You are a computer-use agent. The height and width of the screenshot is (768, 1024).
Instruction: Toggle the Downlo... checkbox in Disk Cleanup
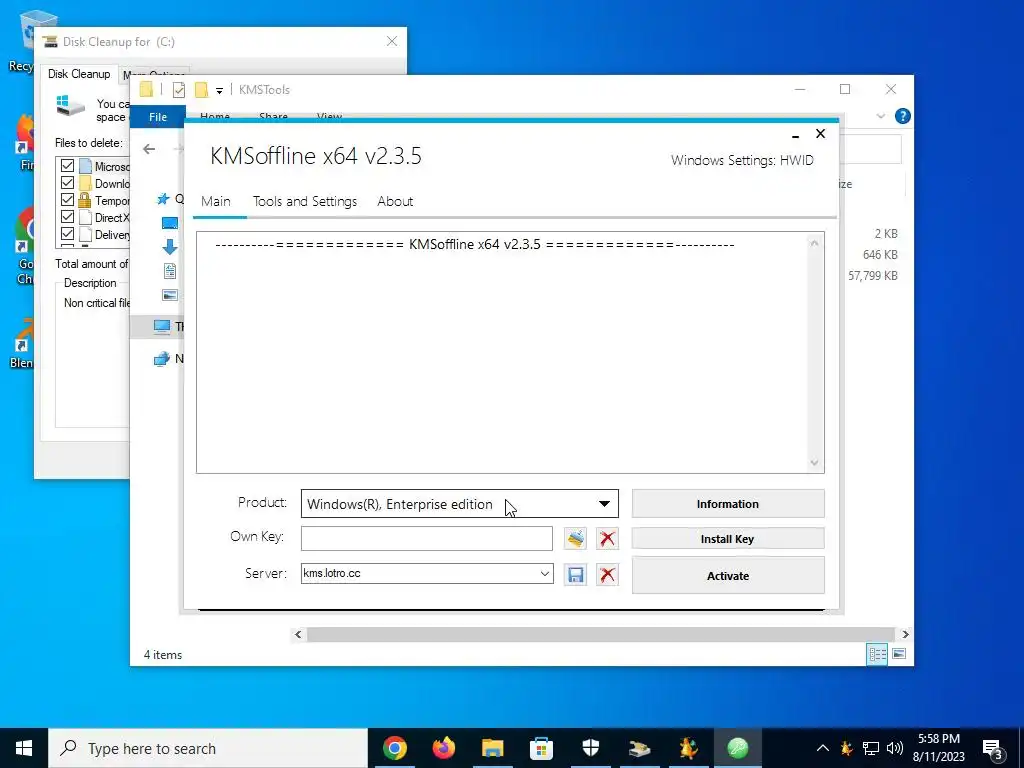point(67,183)
